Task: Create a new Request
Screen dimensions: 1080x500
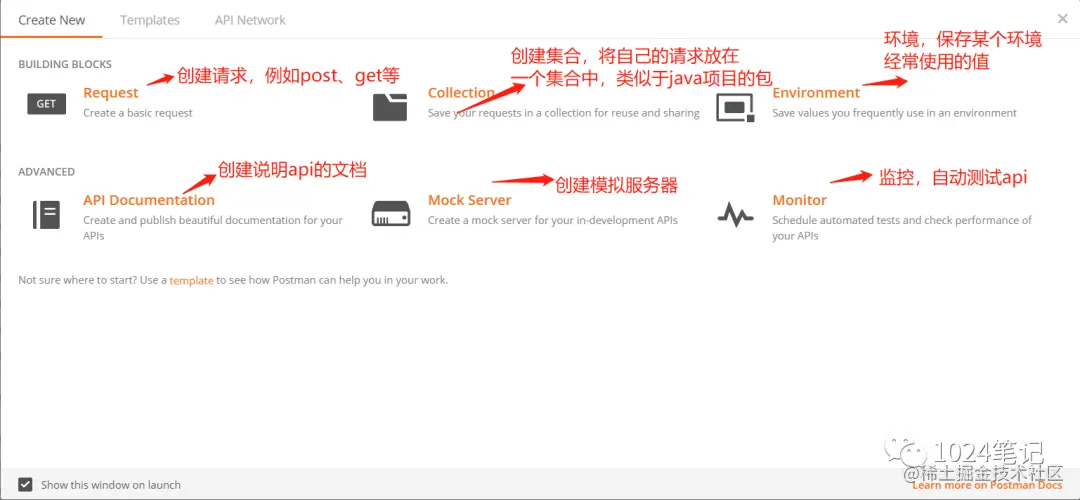Action: point(110,93)
